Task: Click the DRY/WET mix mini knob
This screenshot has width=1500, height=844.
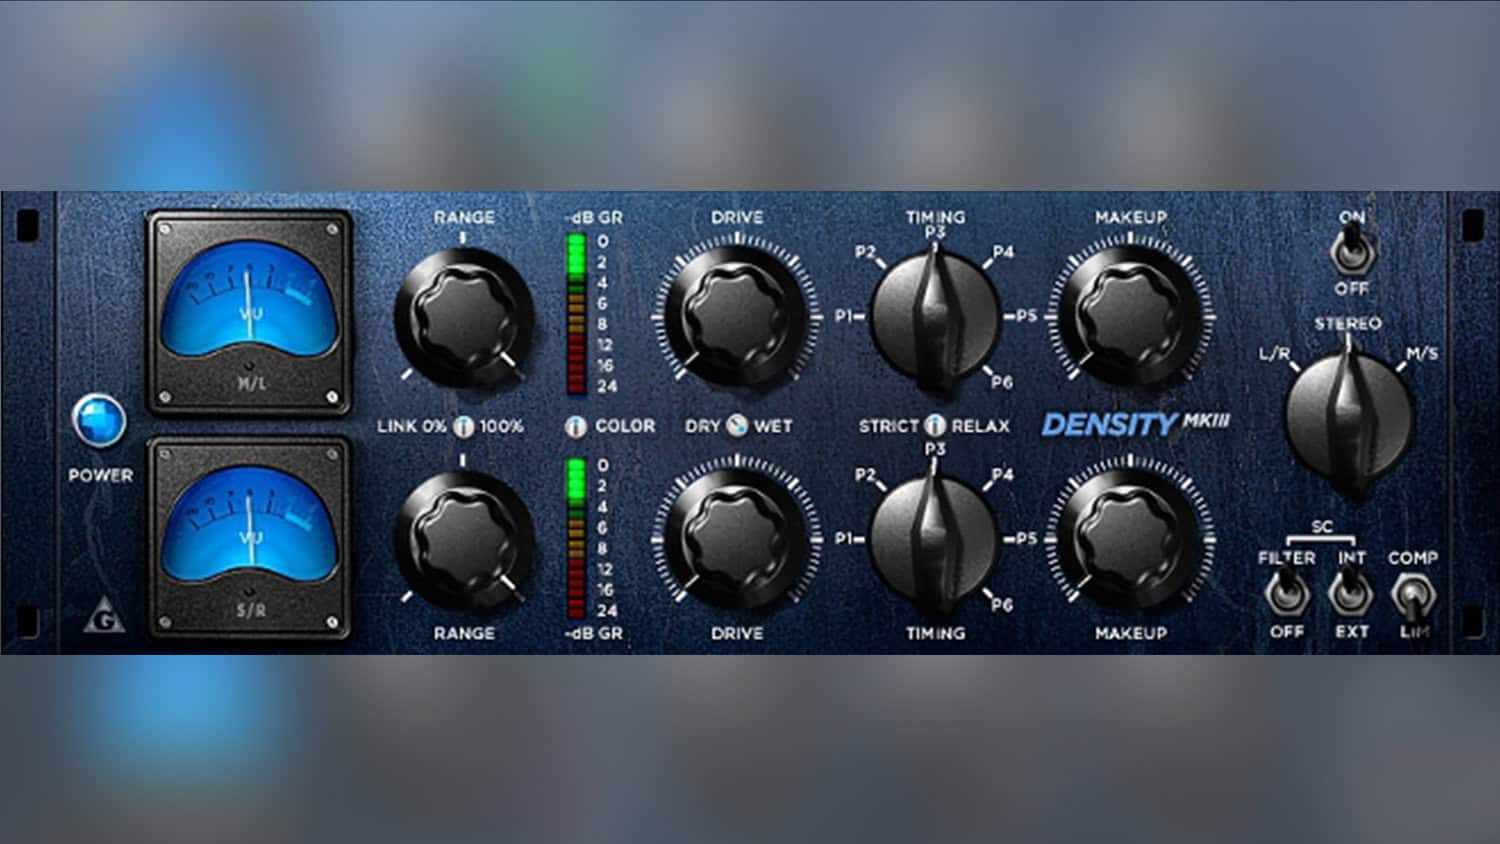Action: click(x=737, y=425)
